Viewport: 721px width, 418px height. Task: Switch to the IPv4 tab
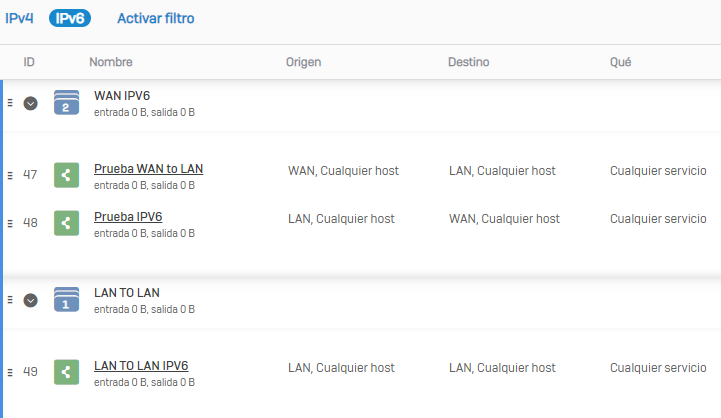[x=19, y=18]
